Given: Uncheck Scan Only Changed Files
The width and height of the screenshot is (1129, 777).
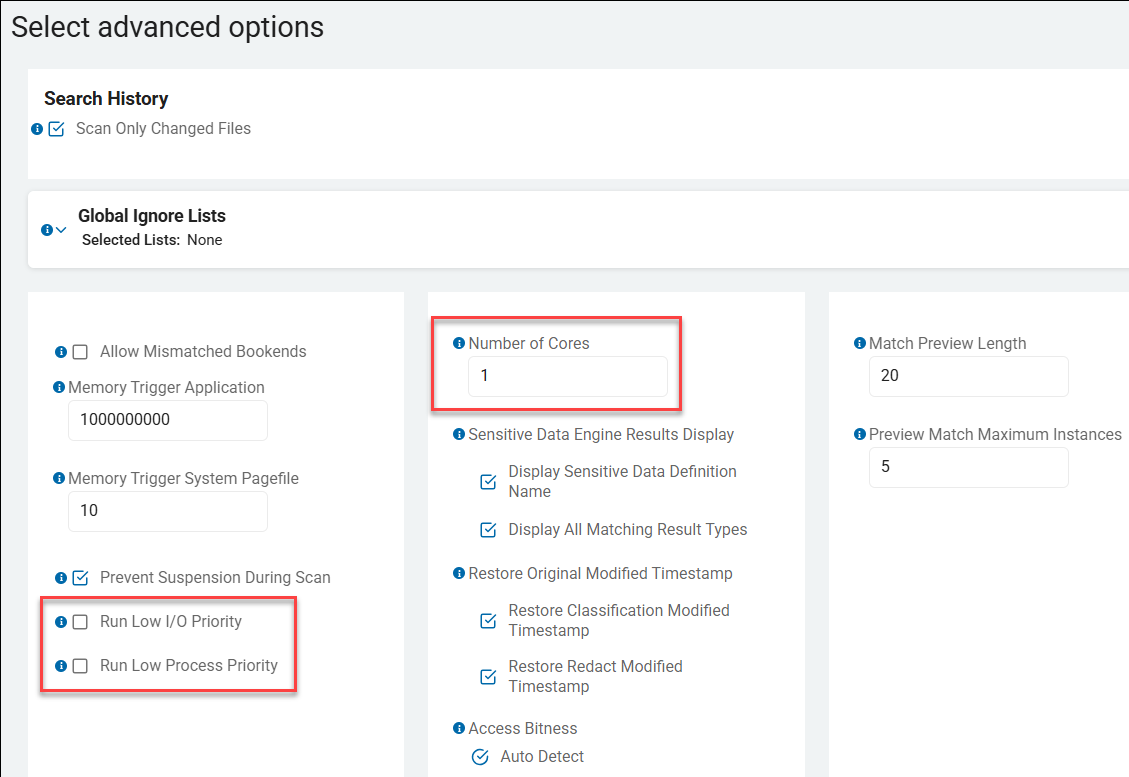Looking at the screenshot, I should [57, 129].
